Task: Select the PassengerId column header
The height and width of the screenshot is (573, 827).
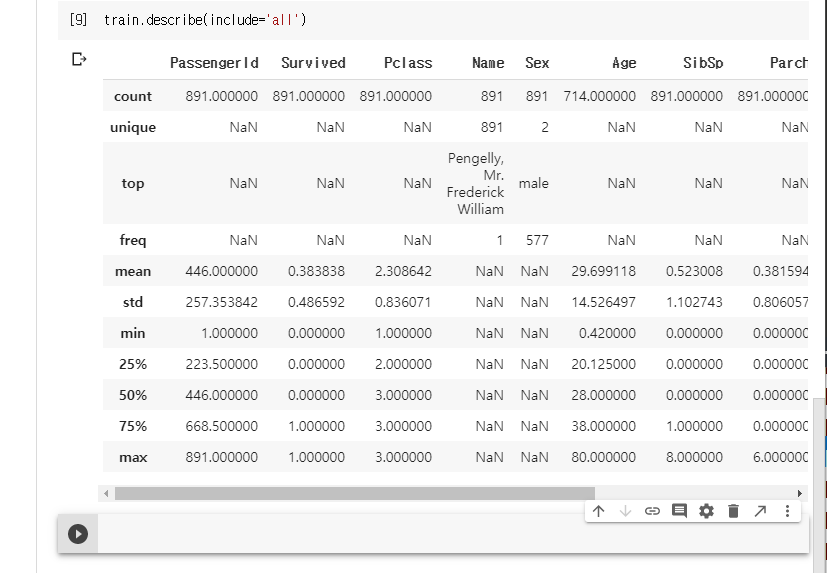Action: click(x=214, y=62)
